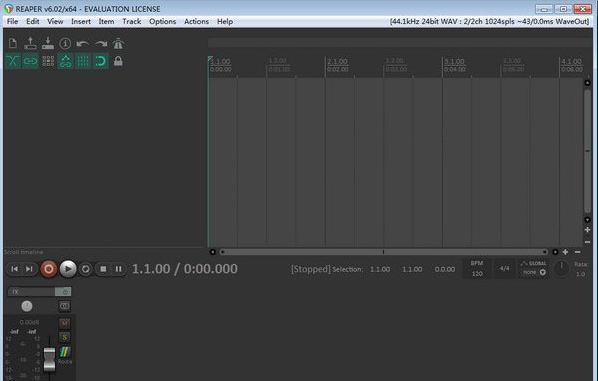Screen dimensions: 598x381
Task: Click the master volume fader handle
Action: tap(49, 359)
